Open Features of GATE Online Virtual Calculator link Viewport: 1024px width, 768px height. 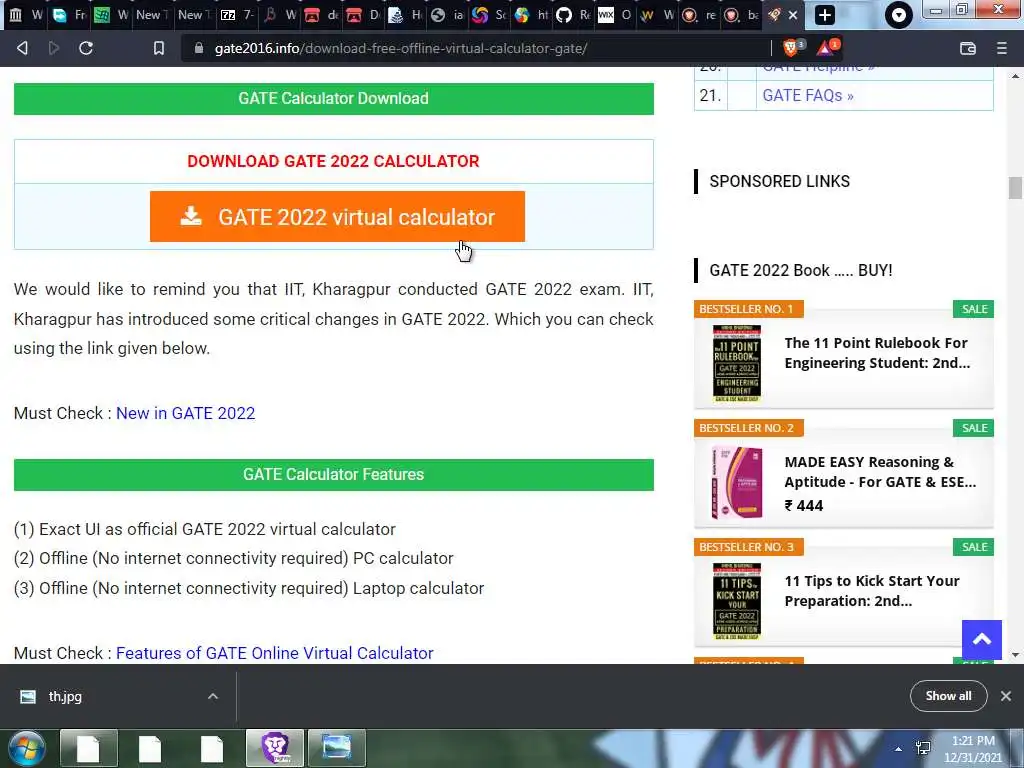[x=274, y=653]
